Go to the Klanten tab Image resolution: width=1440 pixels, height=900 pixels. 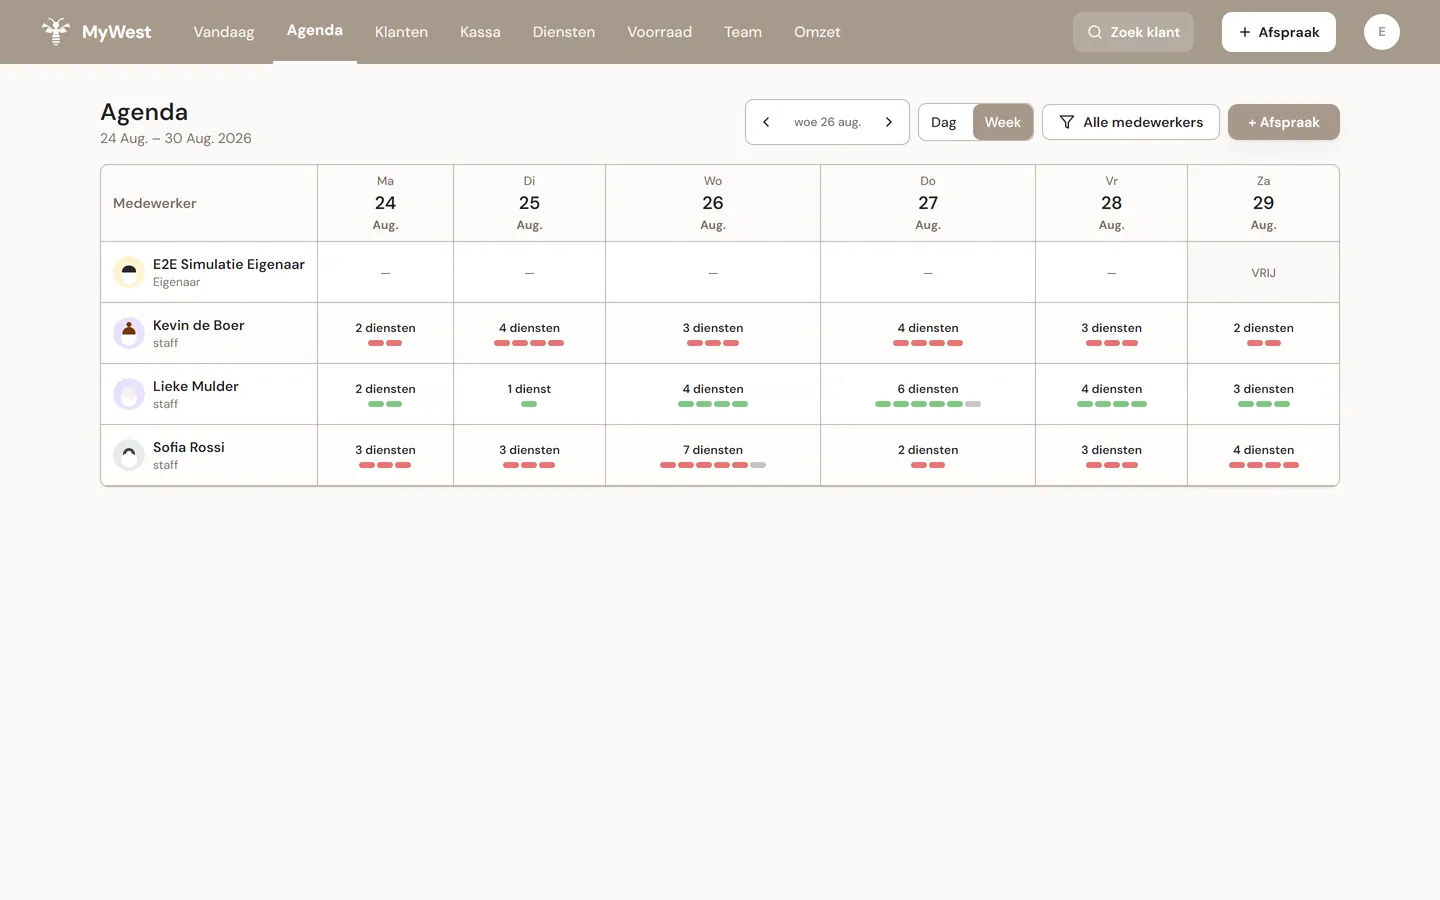401,32
